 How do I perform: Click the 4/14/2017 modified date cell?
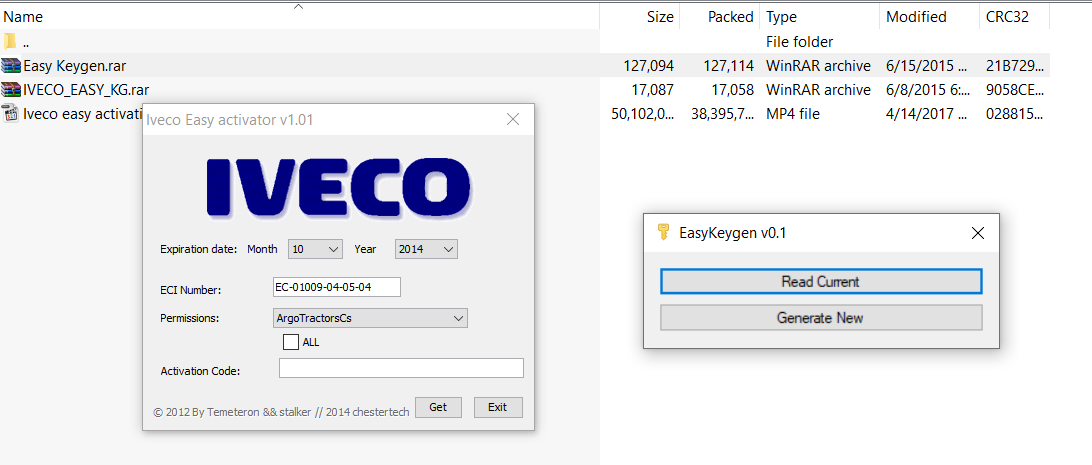[926, 113]
